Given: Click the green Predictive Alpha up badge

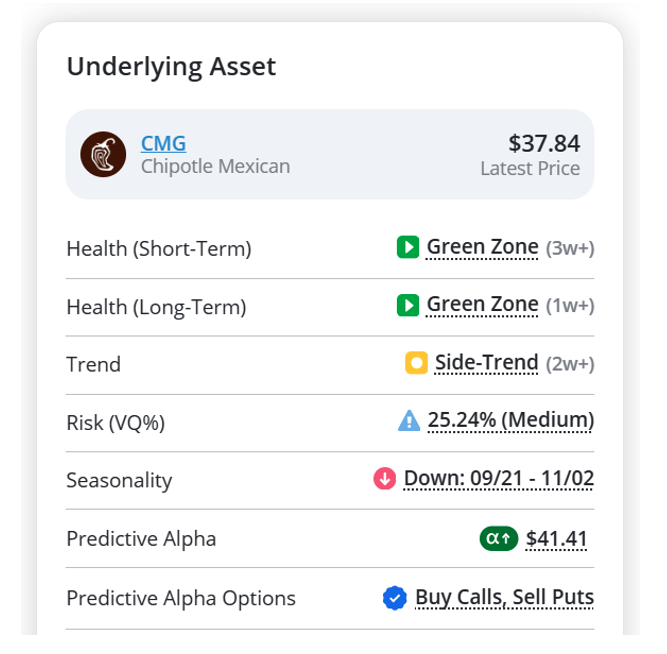Looking at the screenshot, I should coord(499,539).
